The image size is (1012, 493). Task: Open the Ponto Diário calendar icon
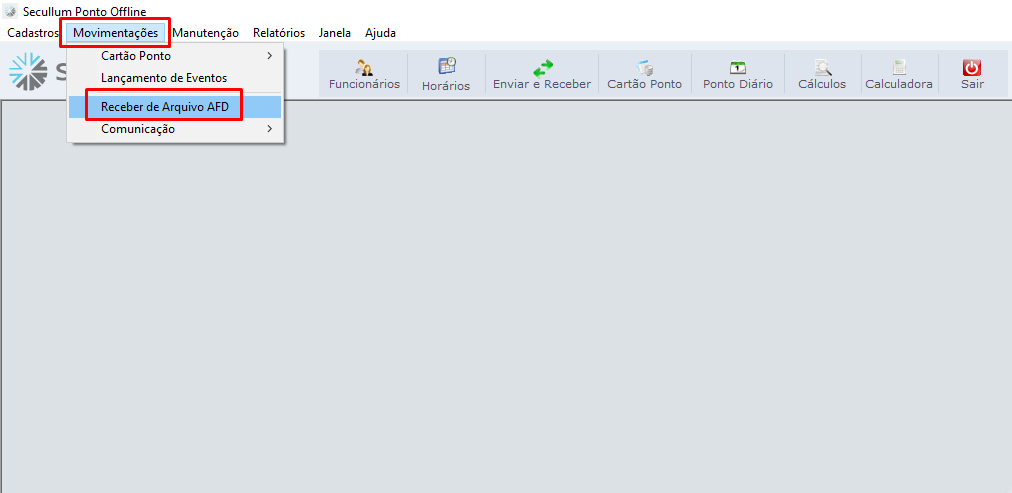click(x=738, y=68)
